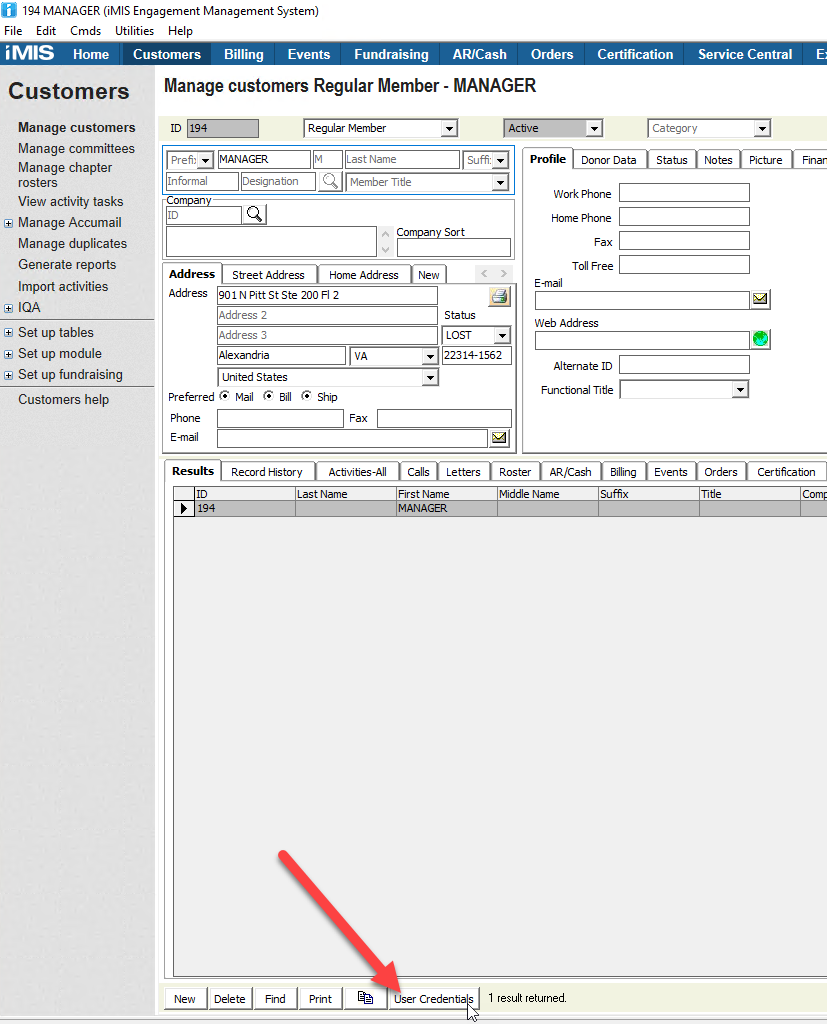The width and height of the screenshot is (827, 1024).
Task: Open the Utilities menu
Action: click(x=134, y=31)
